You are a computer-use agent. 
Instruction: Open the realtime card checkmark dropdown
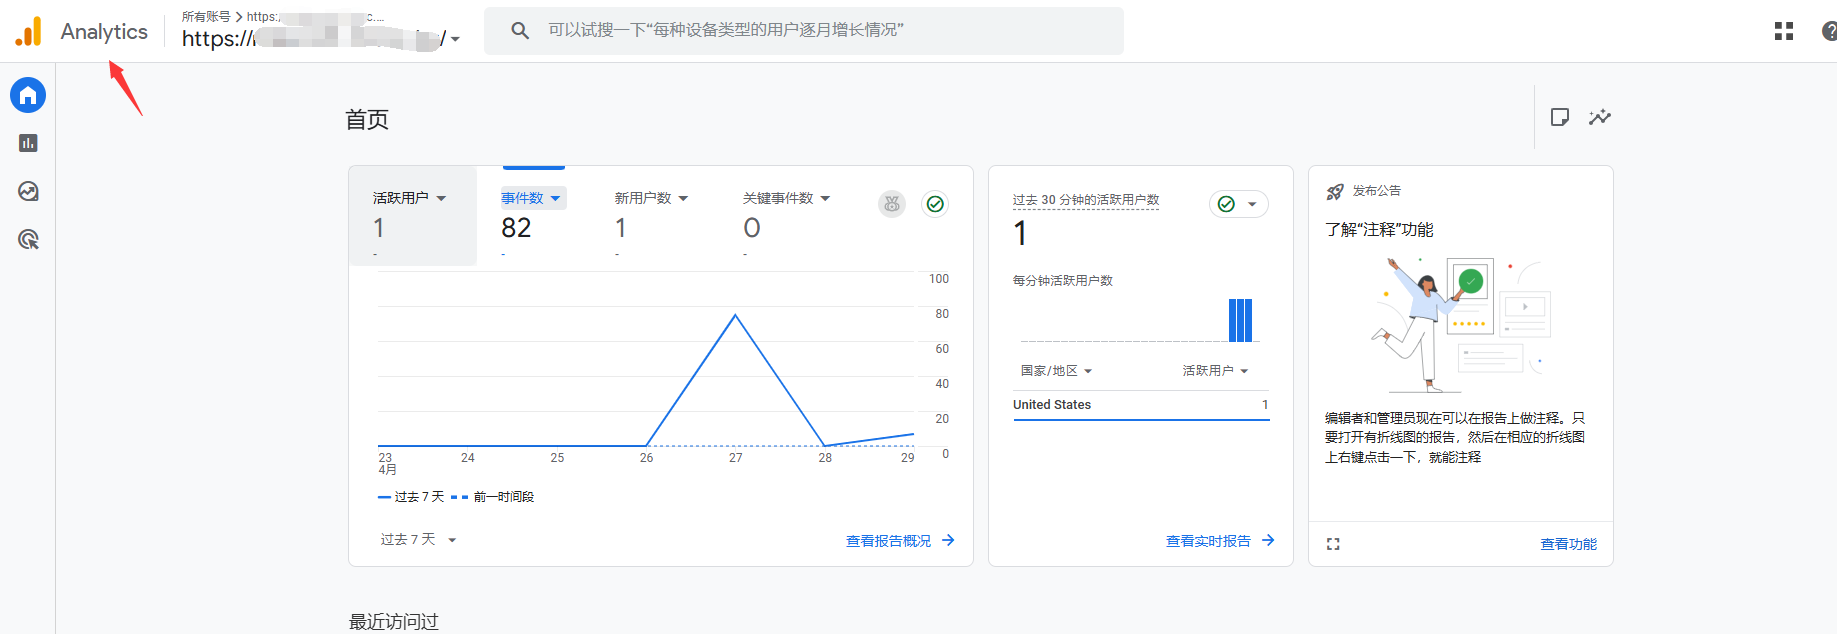[1238, 204]
